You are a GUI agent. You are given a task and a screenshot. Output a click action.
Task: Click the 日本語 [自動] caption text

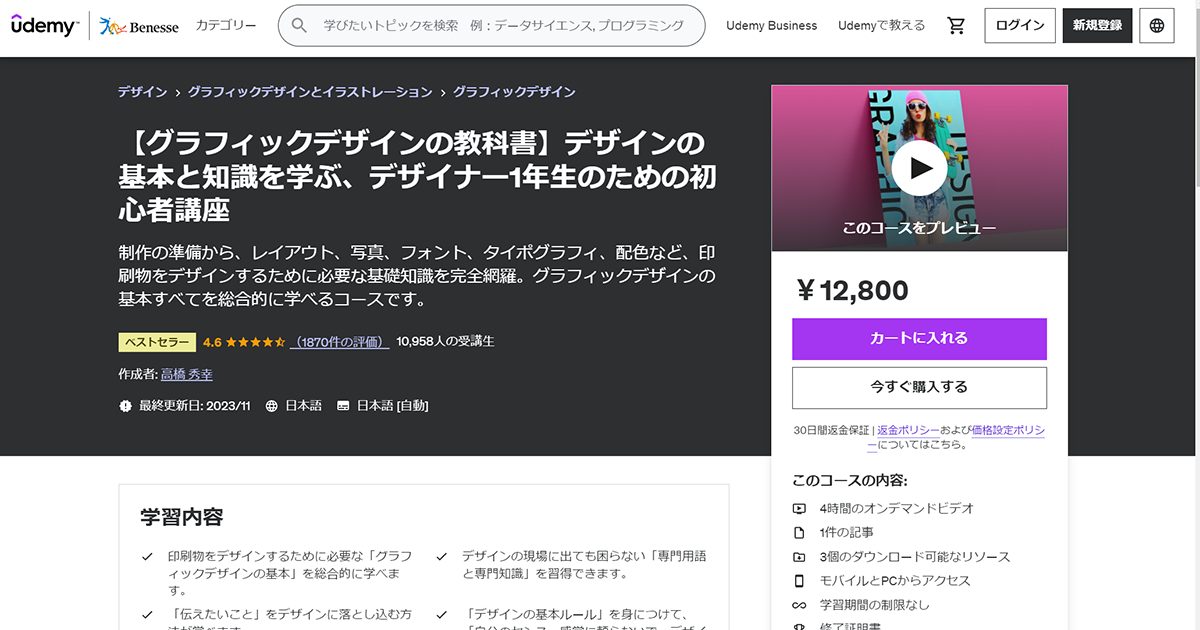coord(392,406)
